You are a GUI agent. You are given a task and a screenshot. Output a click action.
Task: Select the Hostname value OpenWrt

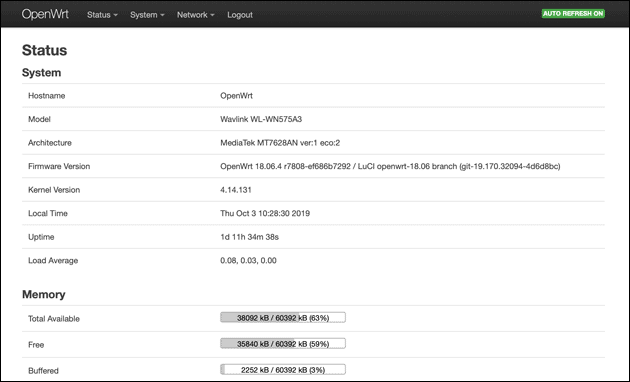236,96
